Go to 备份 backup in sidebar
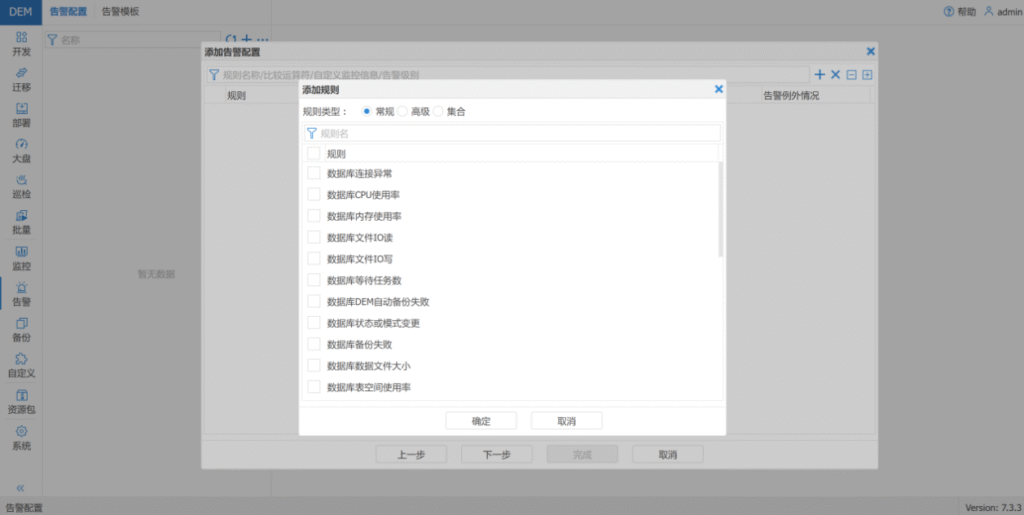Screen dimensions: 1024x515 tap(21, 329)
